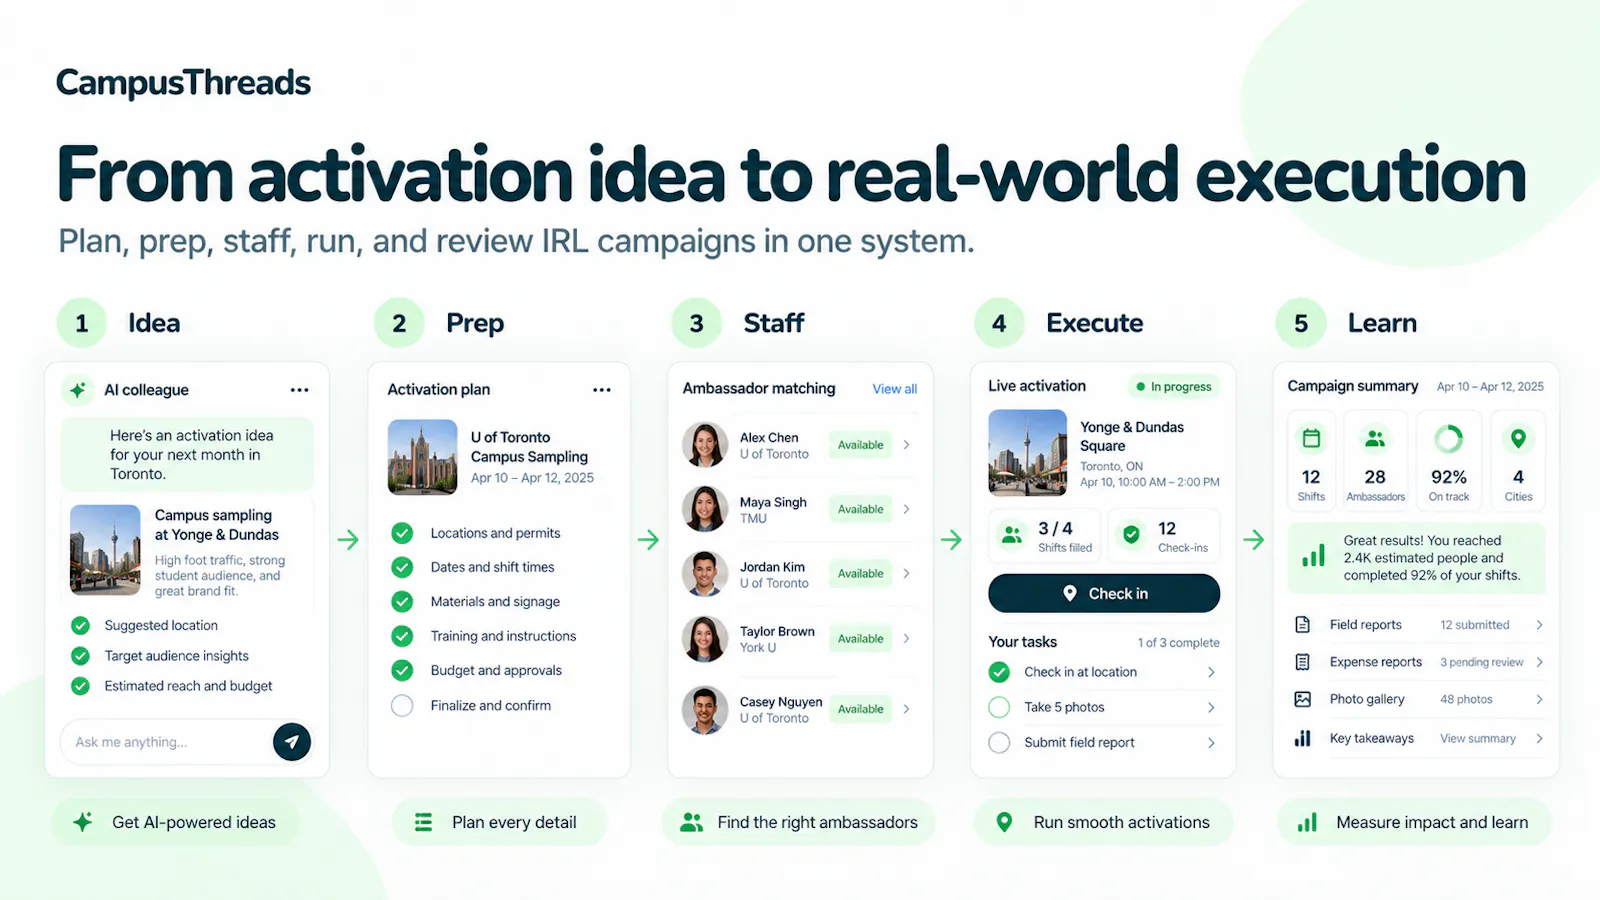
Task: Open Photo gallery chevron arrow
Action: (x=1539, y=699)
